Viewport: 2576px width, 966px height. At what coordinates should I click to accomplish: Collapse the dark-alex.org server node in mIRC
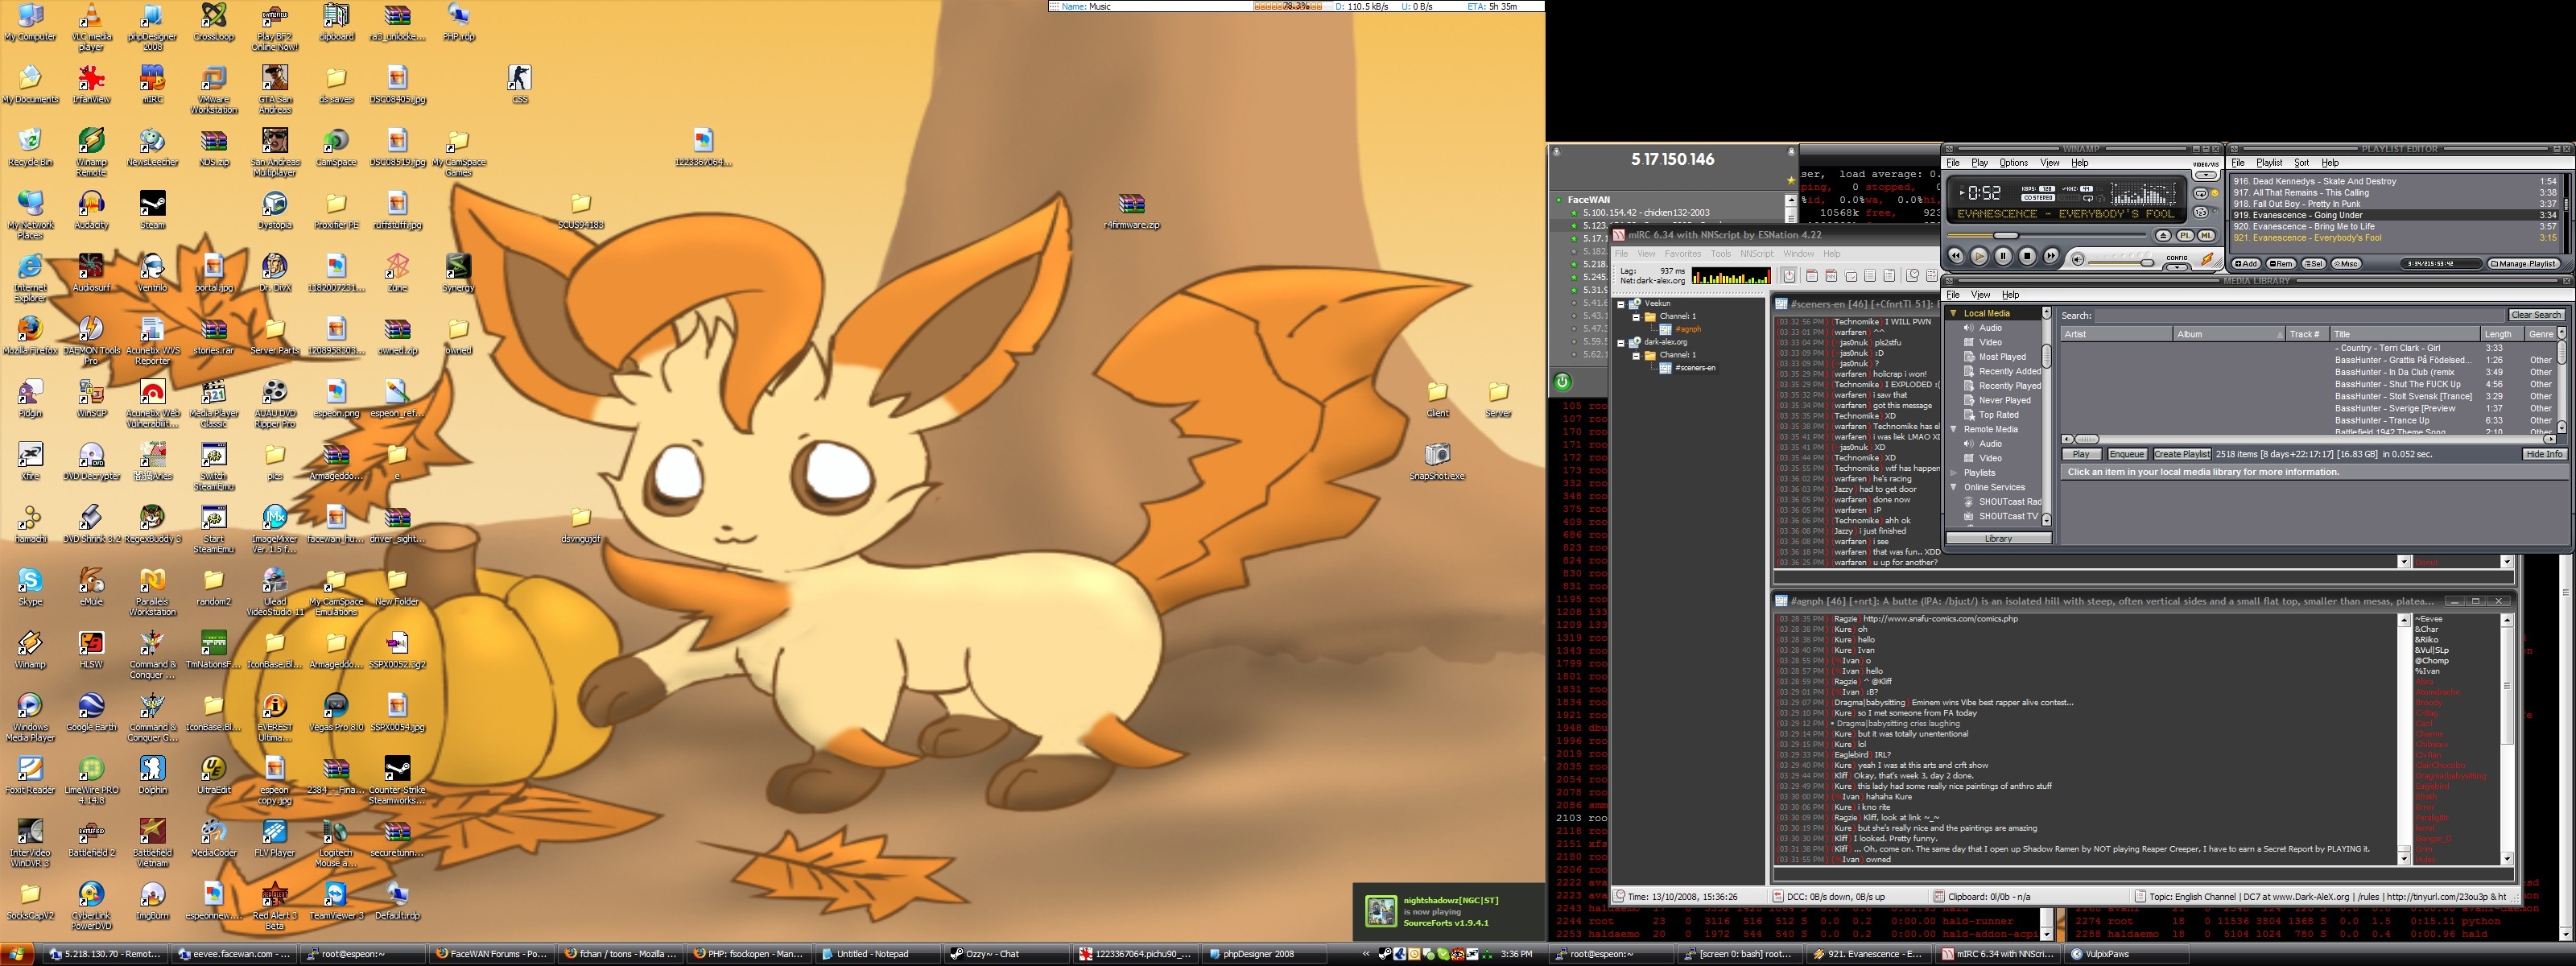pos(1621,343)
